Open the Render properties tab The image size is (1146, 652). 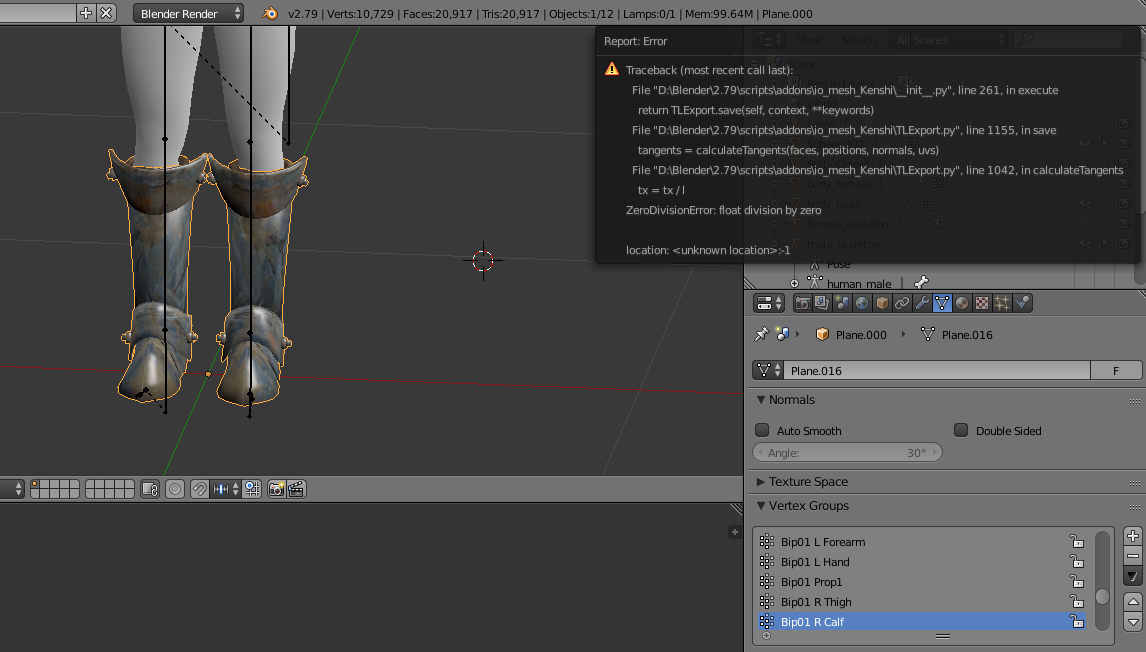click(x=802, y=303)
